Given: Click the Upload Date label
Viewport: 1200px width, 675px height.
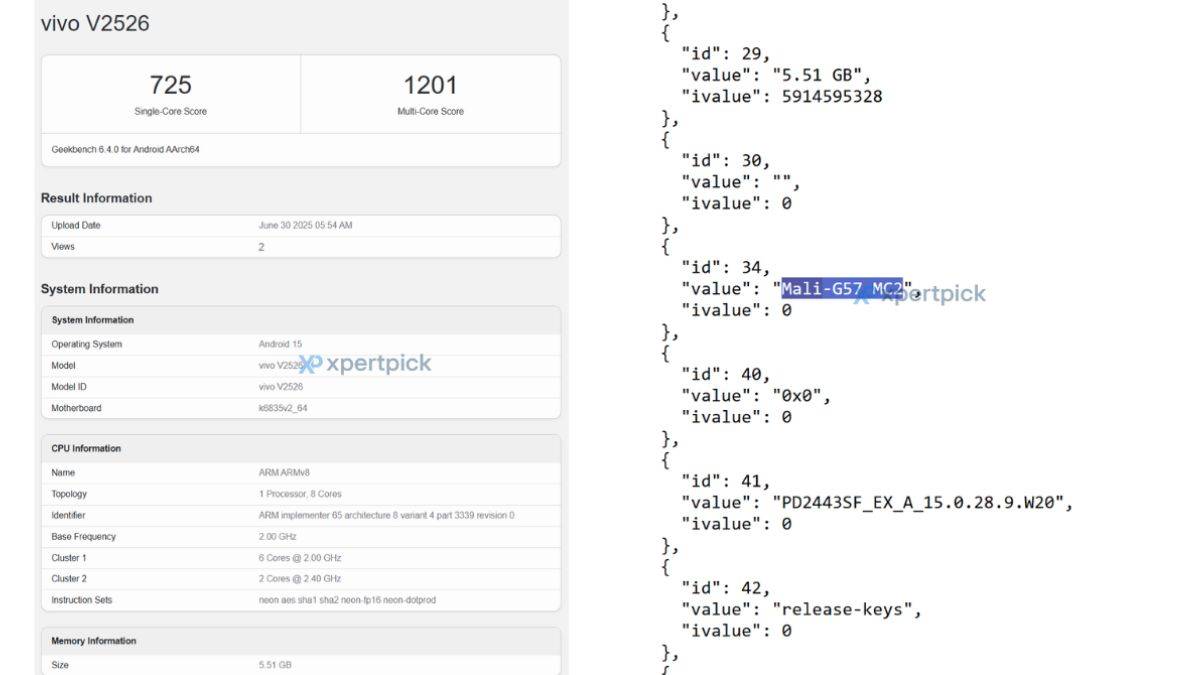Looking at the screenshot, I should [76, 225].
